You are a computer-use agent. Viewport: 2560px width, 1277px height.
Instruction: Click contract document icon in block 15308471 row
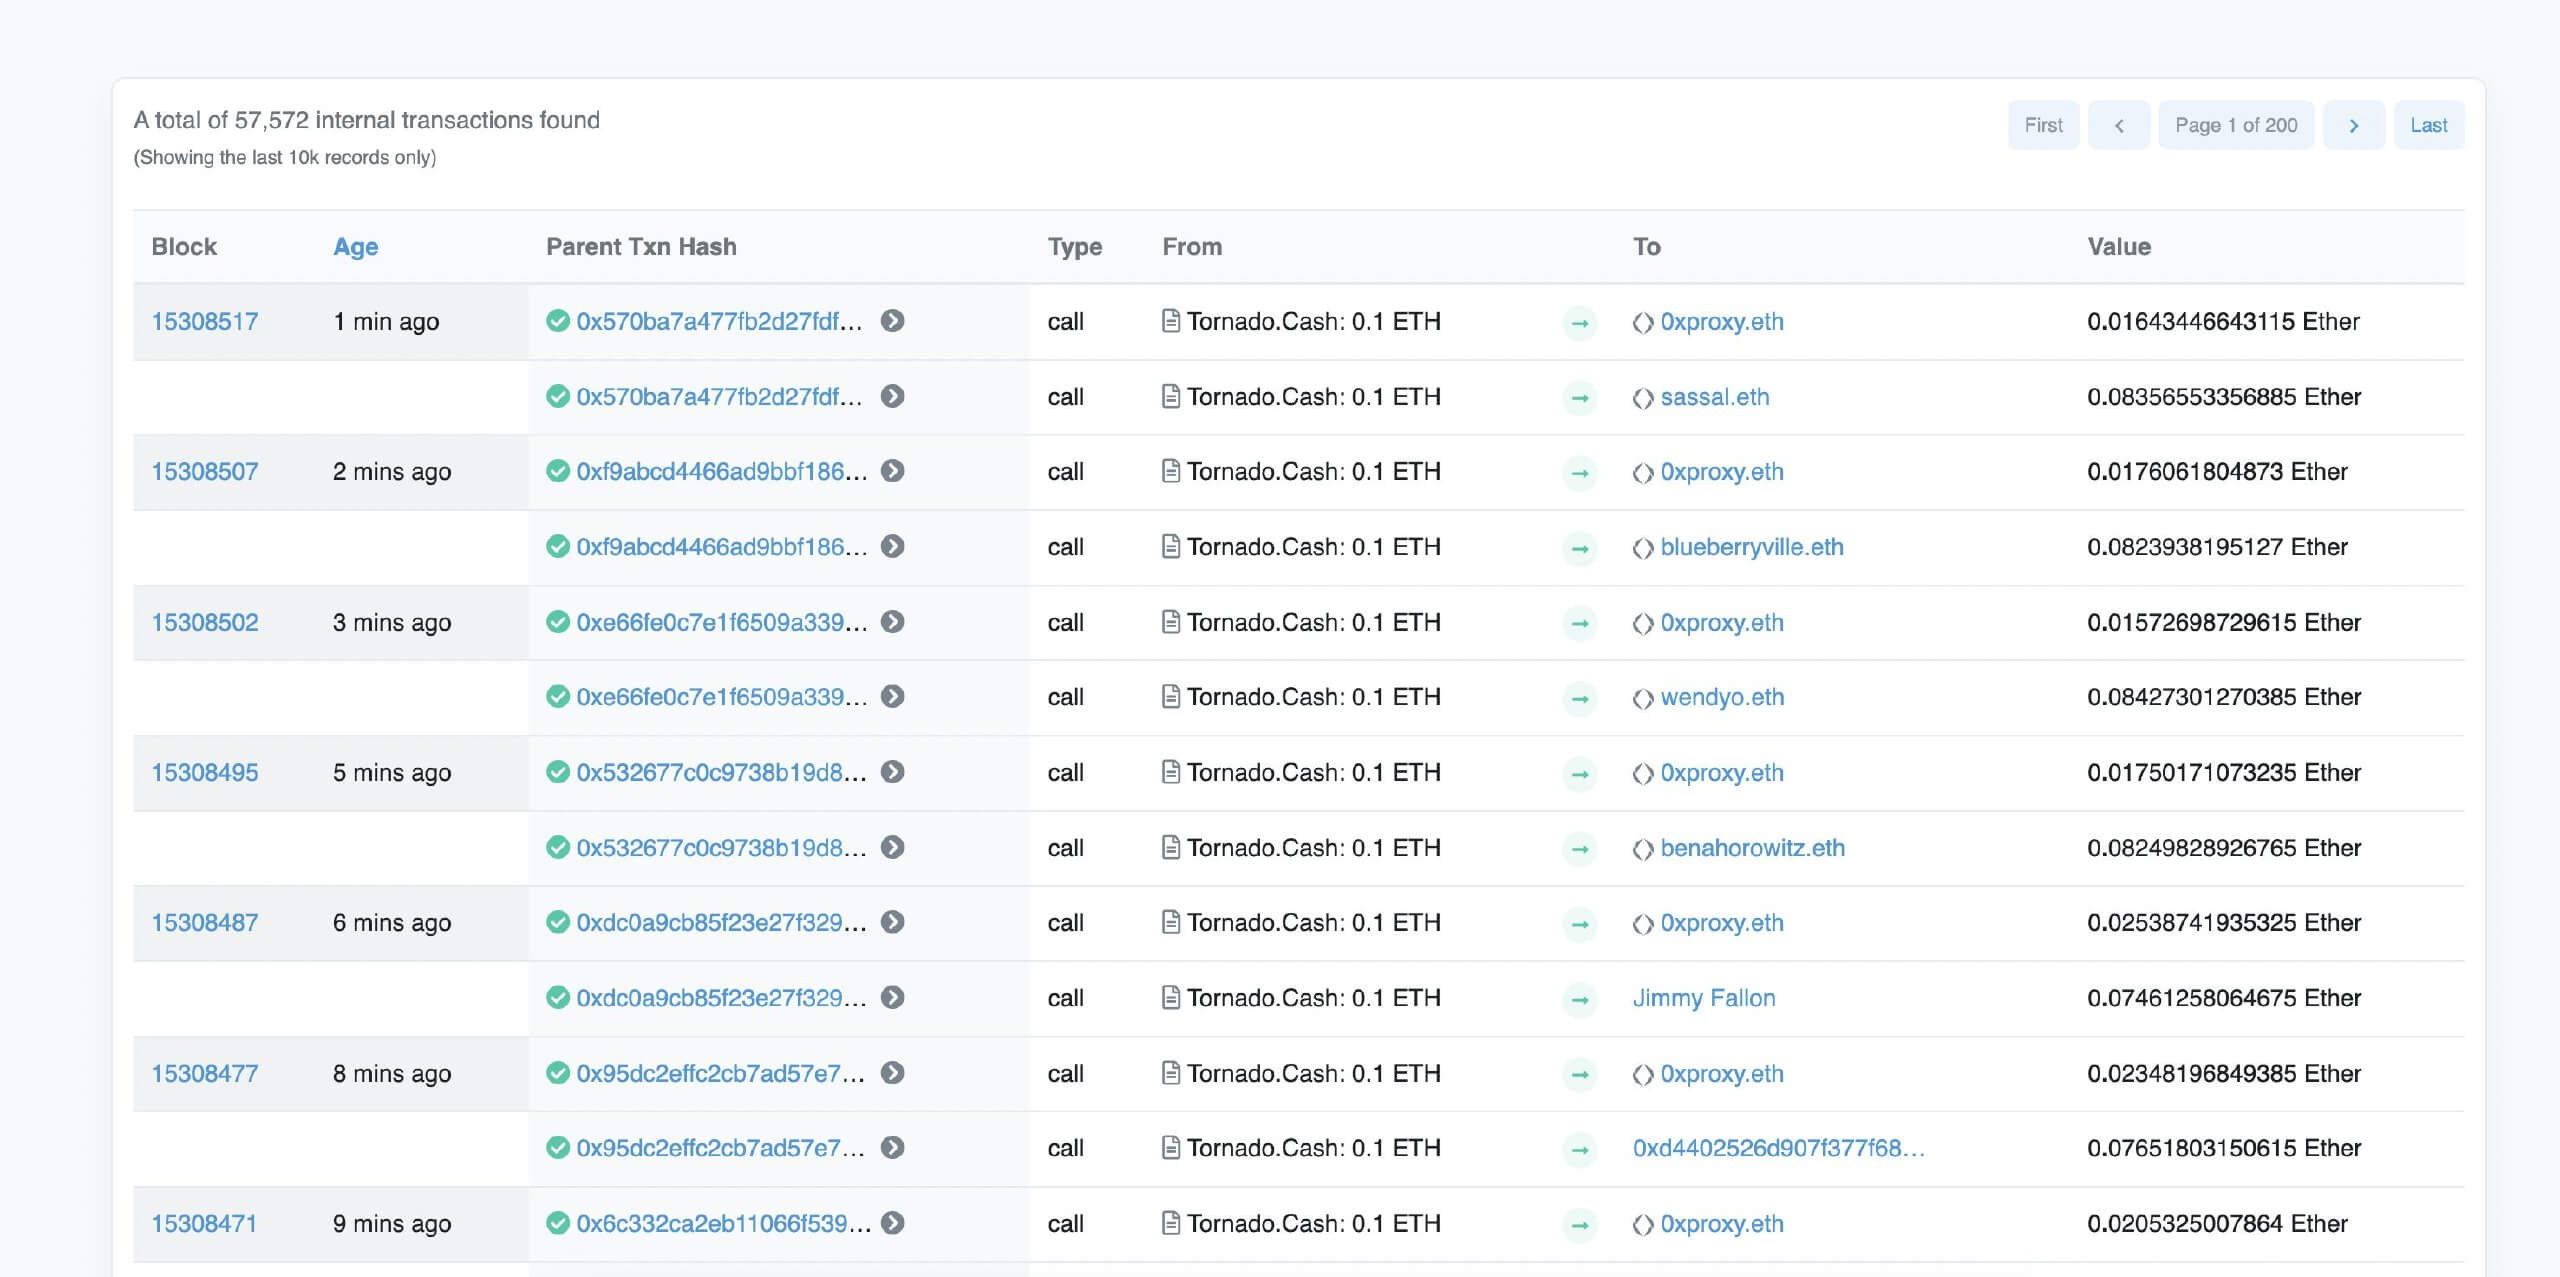click(x=1171, y=1223)
